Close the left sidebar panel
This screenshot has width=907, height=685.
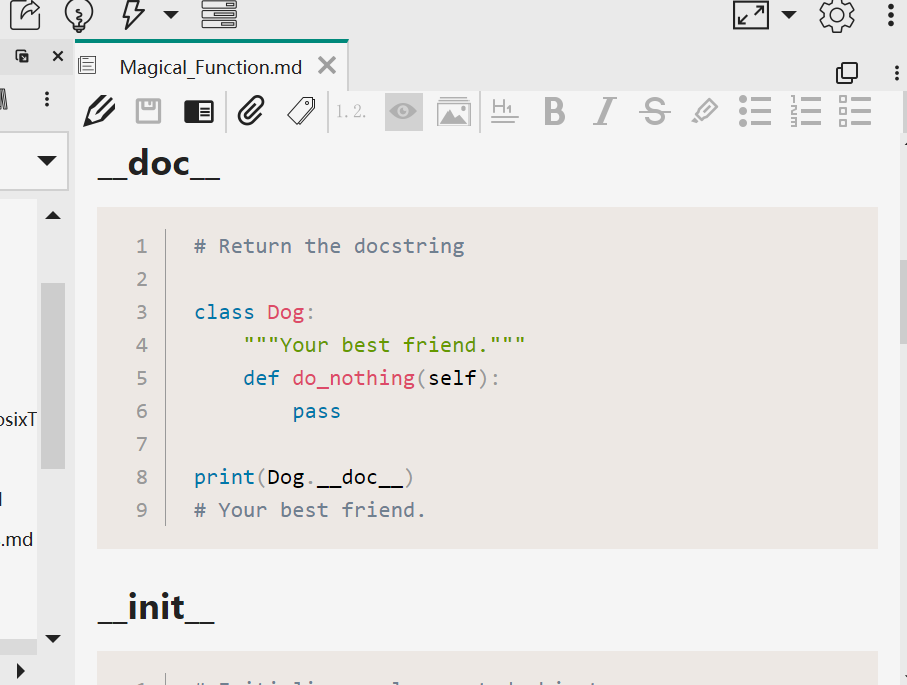point(58,56)
